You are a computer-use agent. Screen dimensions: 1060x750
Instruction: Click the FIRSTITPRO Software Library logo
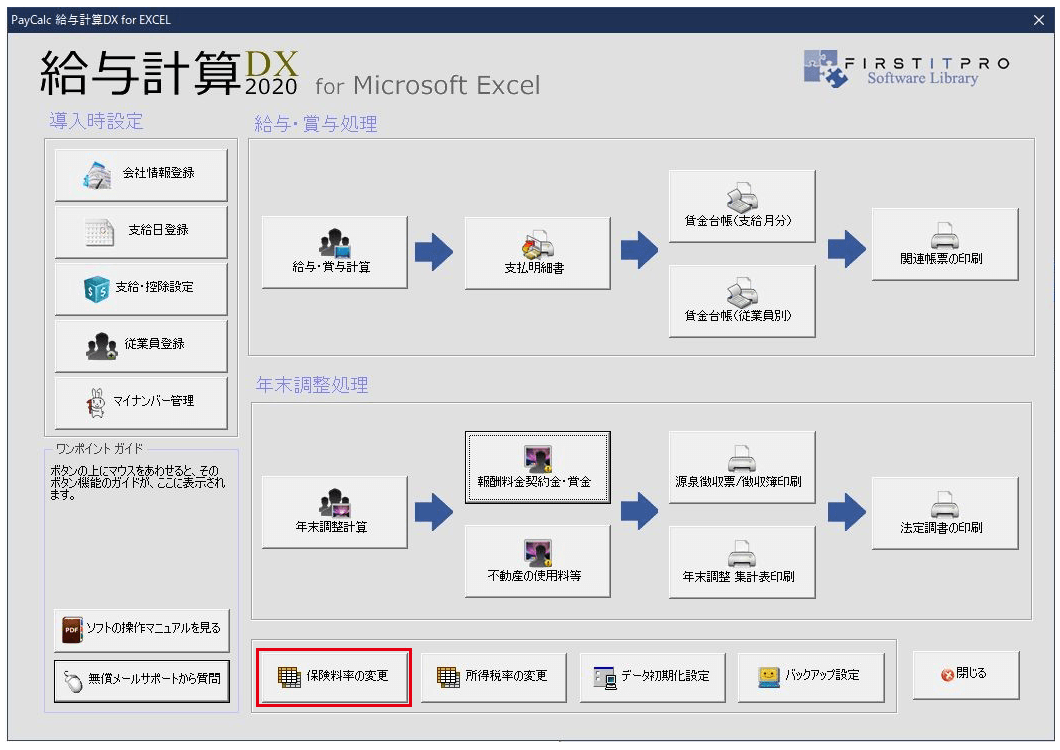pos(907,69)
